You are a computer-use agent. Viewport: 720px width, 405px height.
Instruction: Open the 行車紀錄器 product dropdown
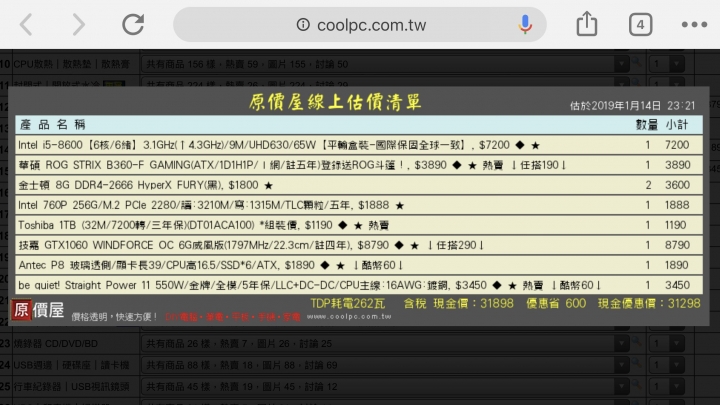pos(385,387)
